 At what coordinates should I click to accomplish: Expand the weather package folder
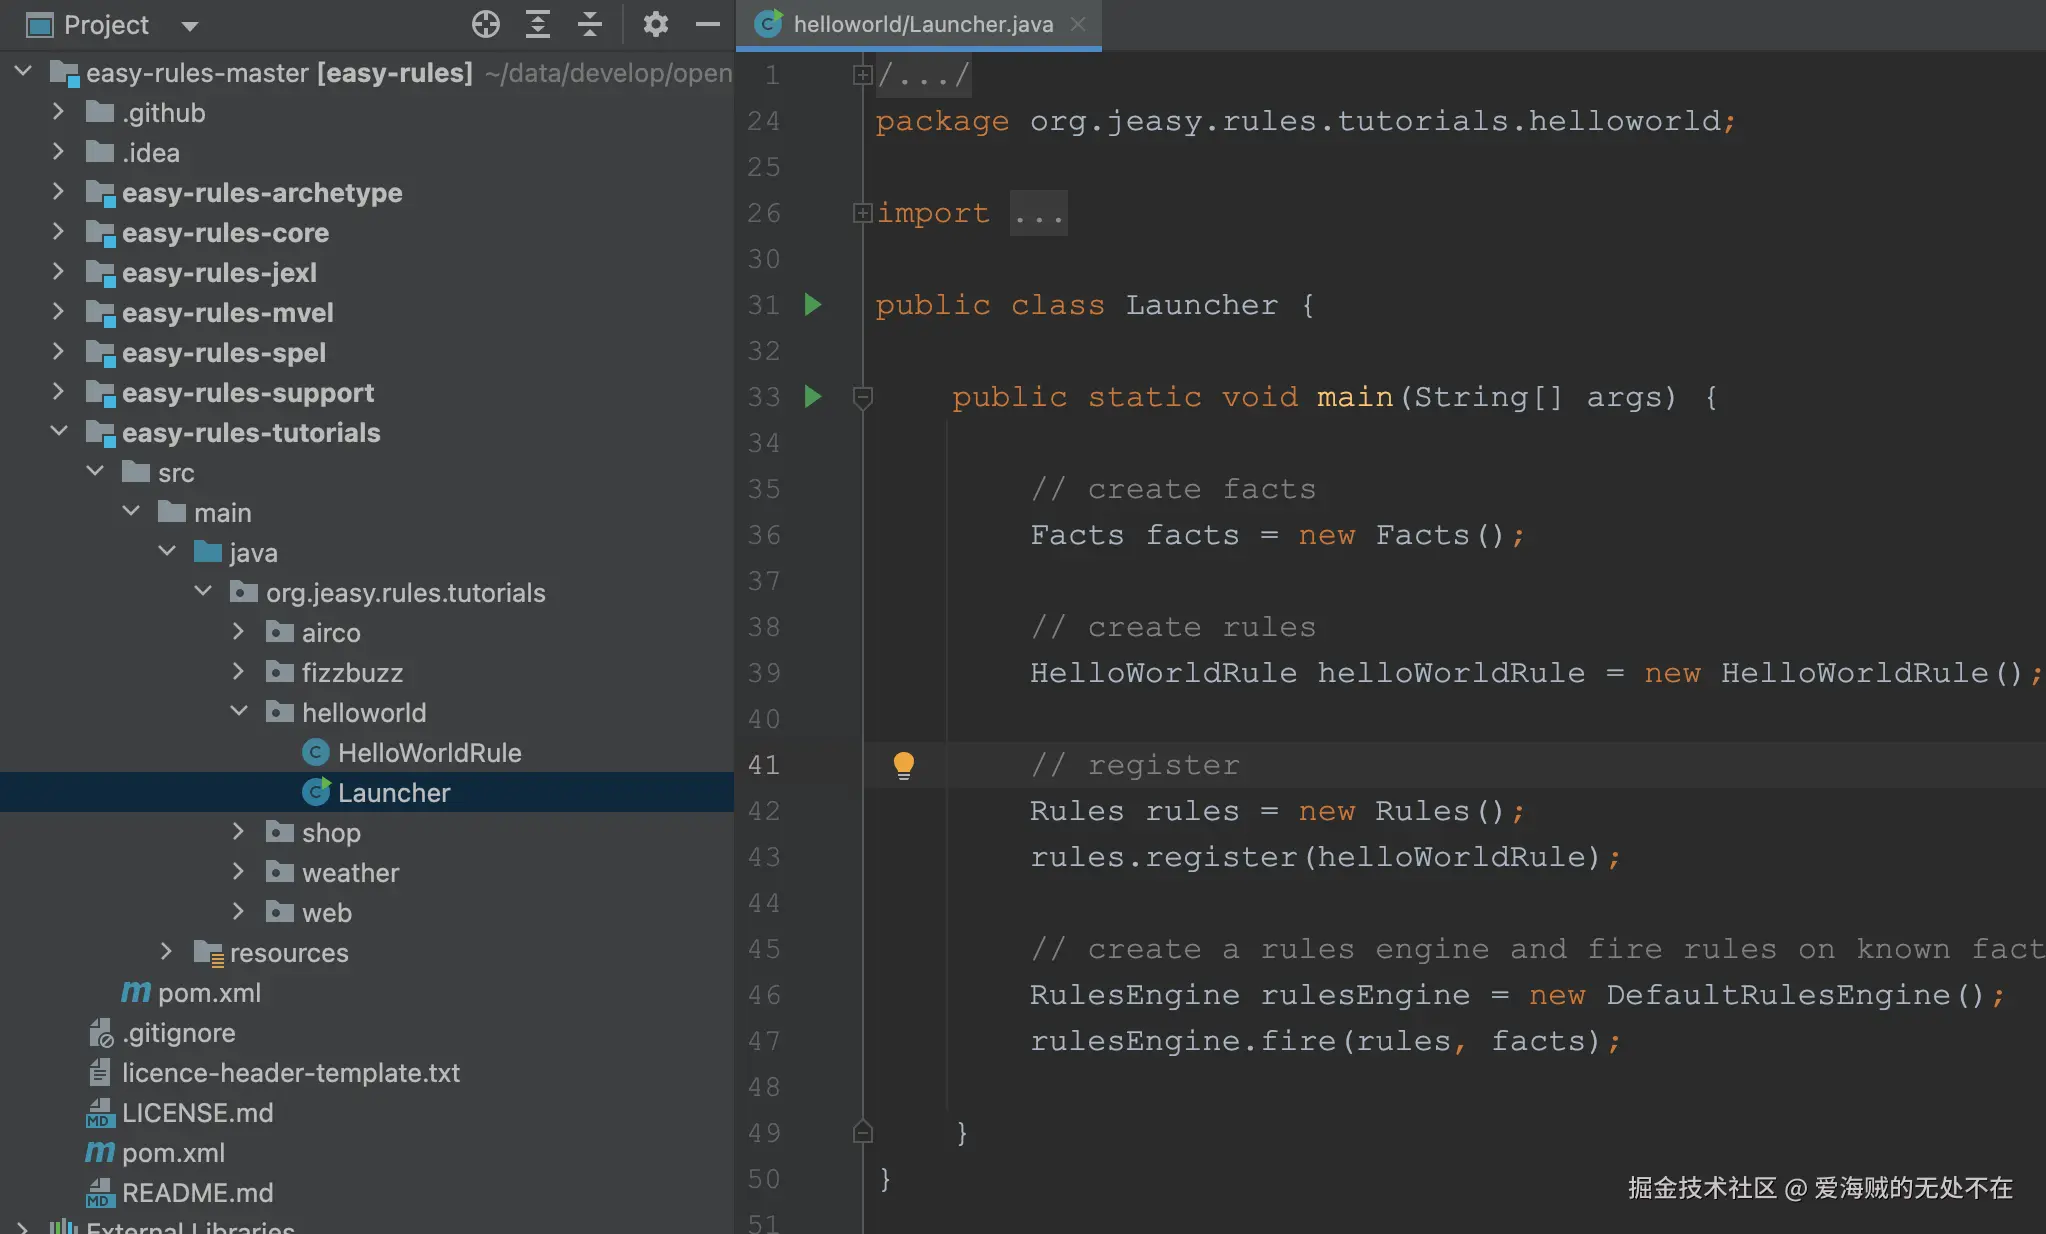[x=238, y=871]
